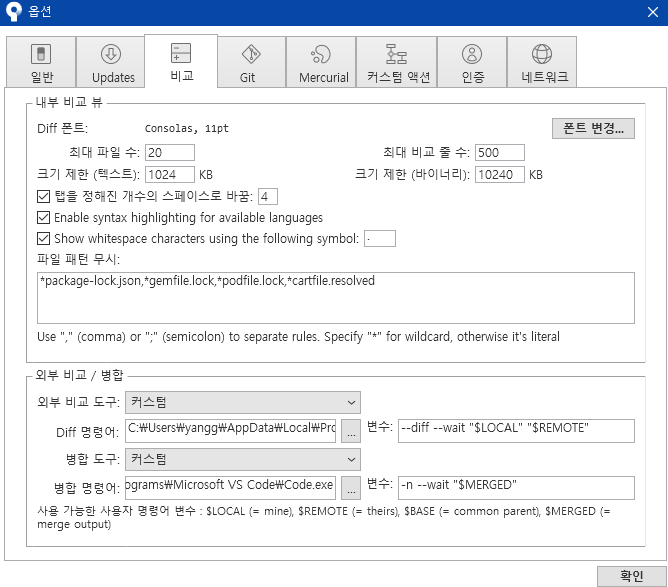The width and height of the screenshot is (668, 587).
Task: Click the 병합 명령어 path field
Action: 230,488
